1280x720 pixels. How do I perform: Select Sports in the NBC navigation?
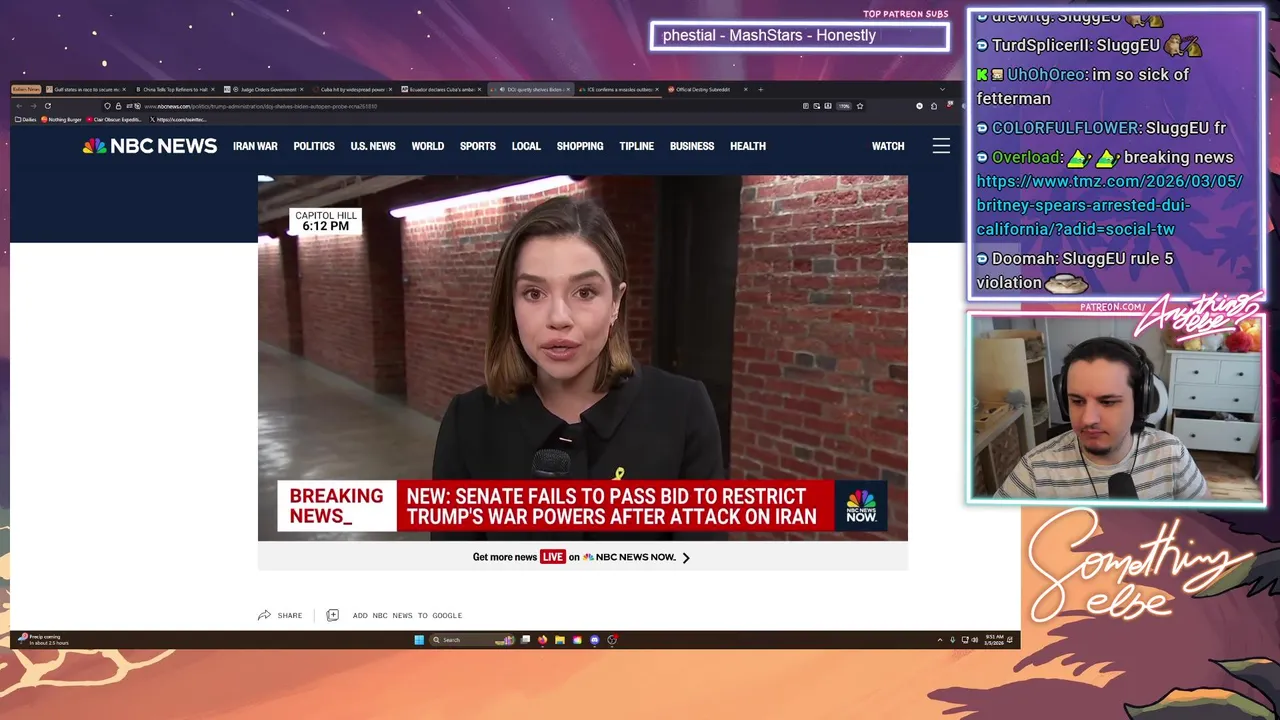(x=478, y=146)
